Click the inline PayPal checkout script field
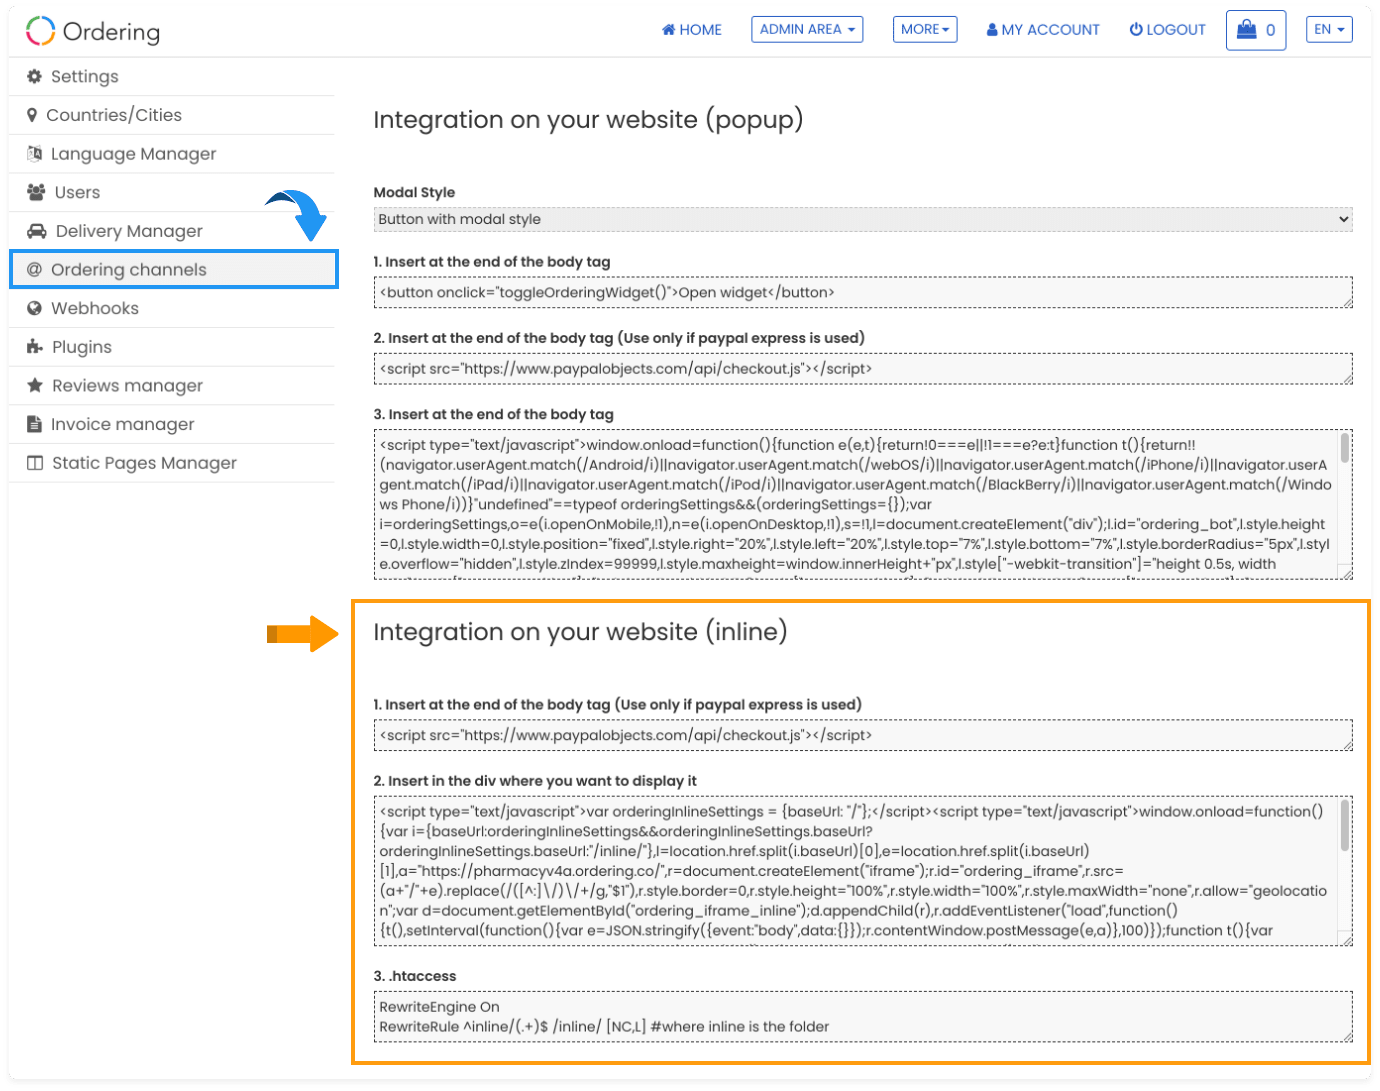 click(x=863, y=735)
